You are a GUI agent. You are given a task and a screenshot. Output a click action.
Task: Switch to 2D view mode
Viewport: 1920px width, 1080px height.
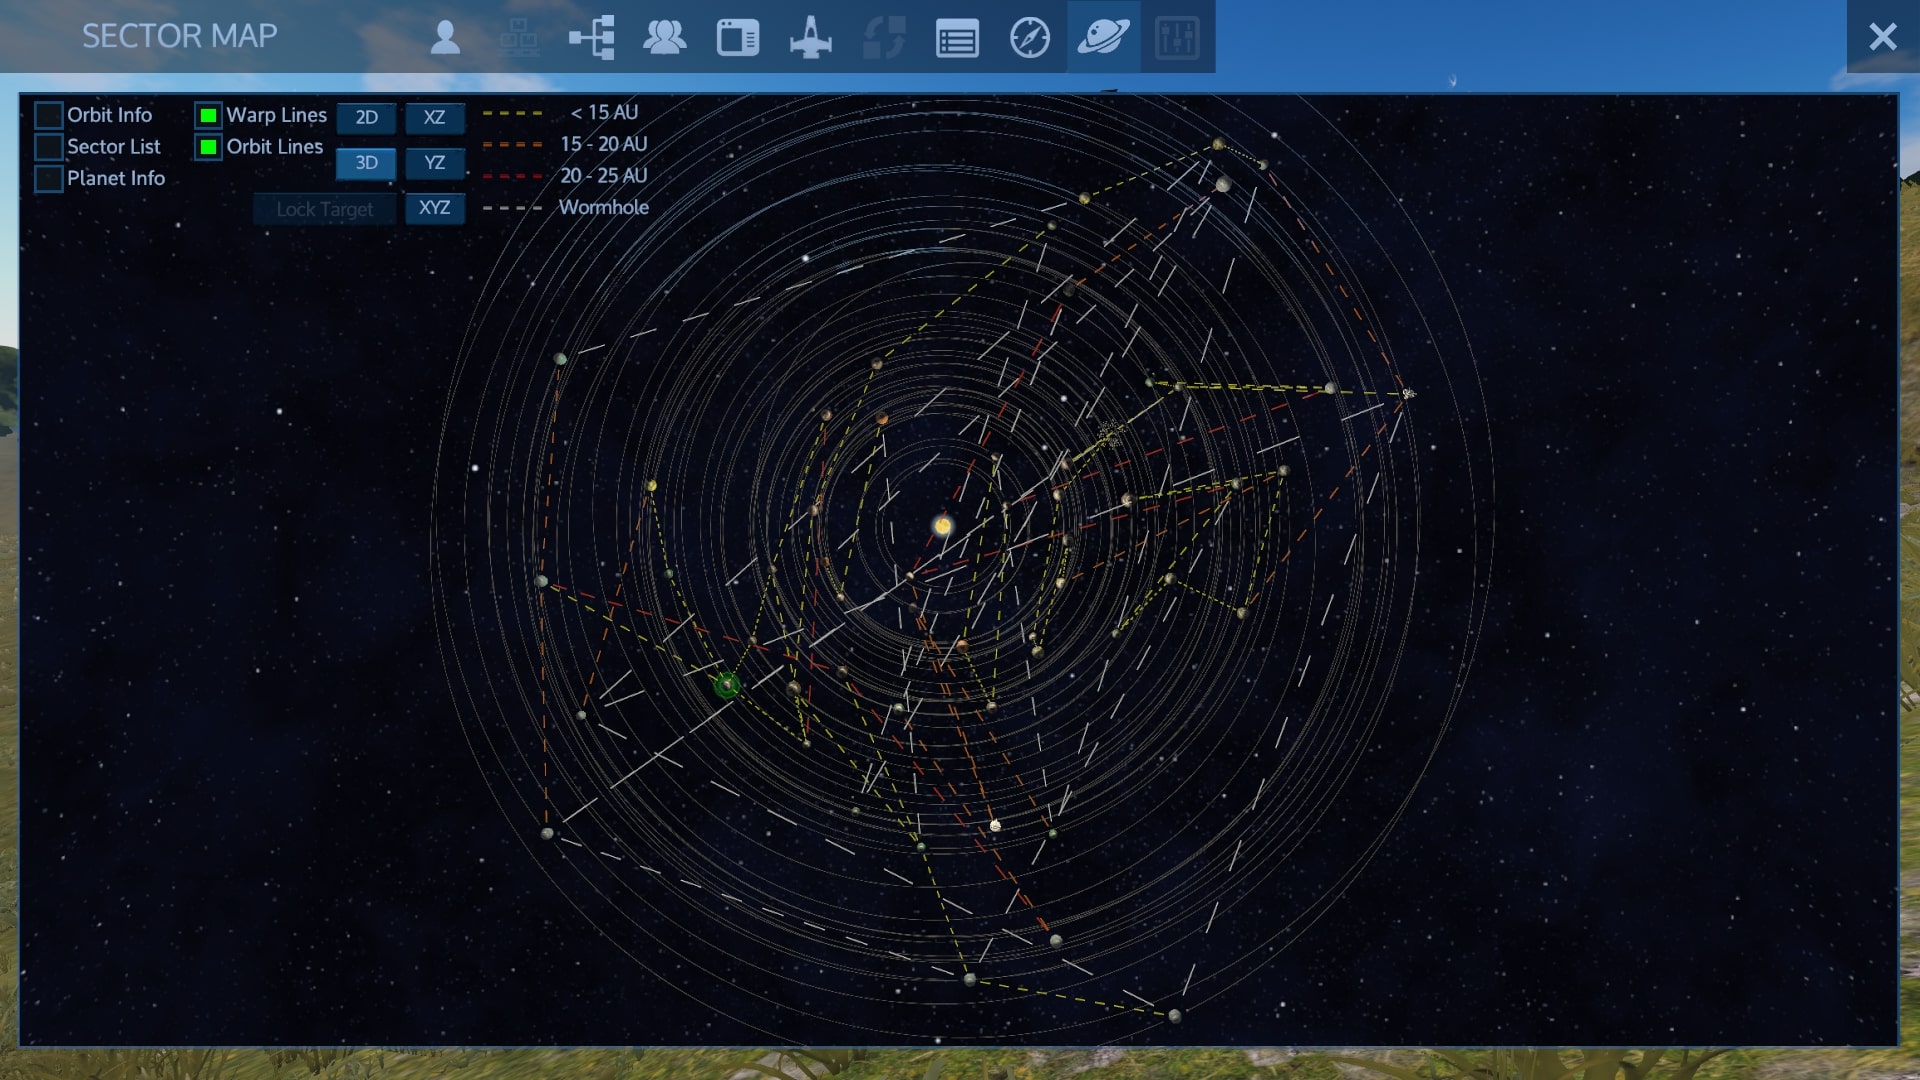click(x=366, y=118)
